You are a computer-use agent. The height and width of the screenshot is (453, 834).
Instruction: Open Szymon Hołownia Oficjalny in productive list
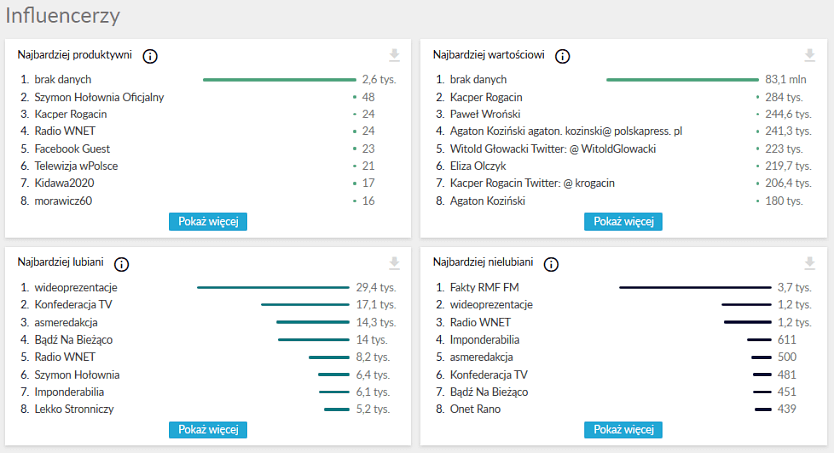point(99,97)
